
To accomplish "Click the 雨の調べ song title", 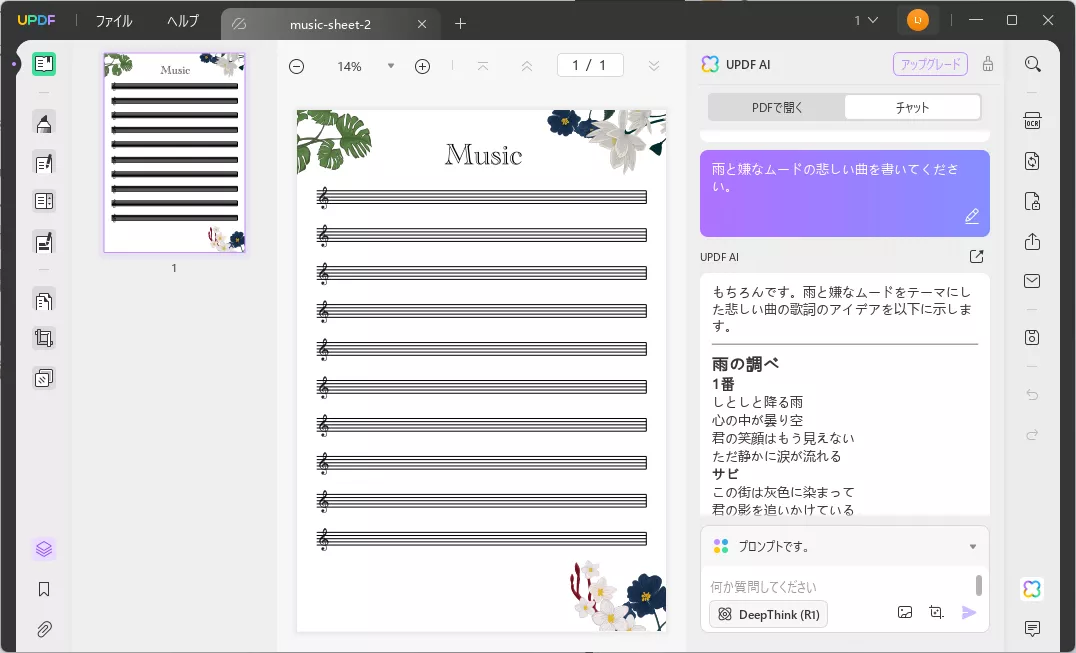I will pos(745,364).
